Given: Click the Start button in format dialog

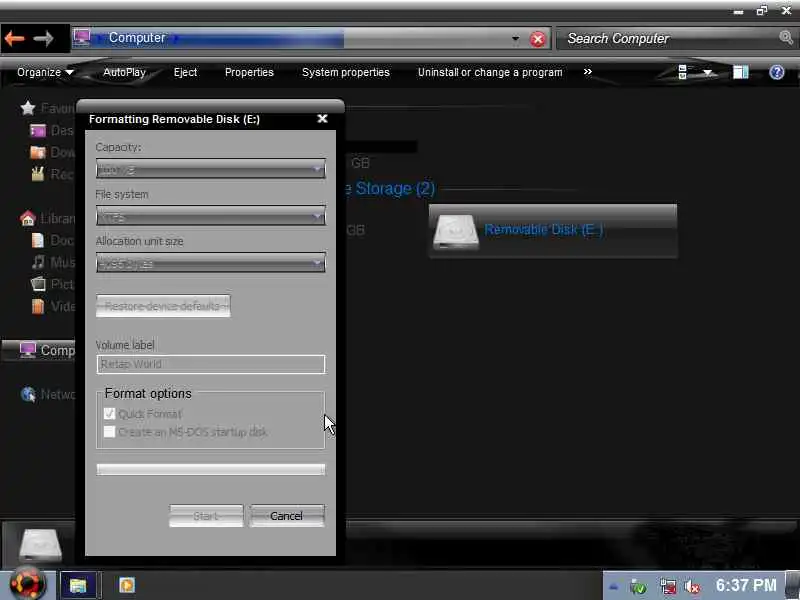Looking at the screenshot, I should 206,516.
